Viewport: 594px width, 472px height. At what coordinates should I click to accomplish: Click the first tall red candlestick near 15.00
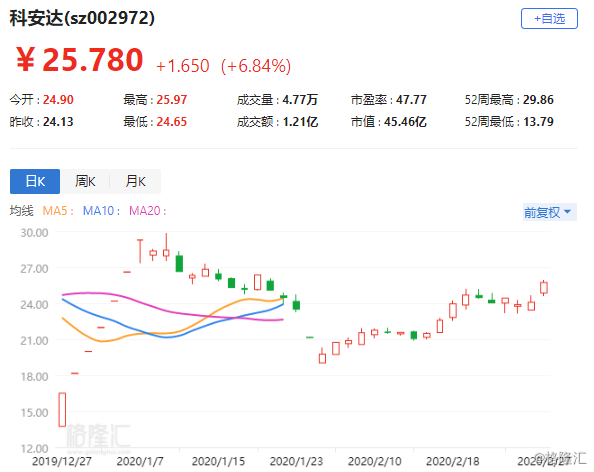62,409
